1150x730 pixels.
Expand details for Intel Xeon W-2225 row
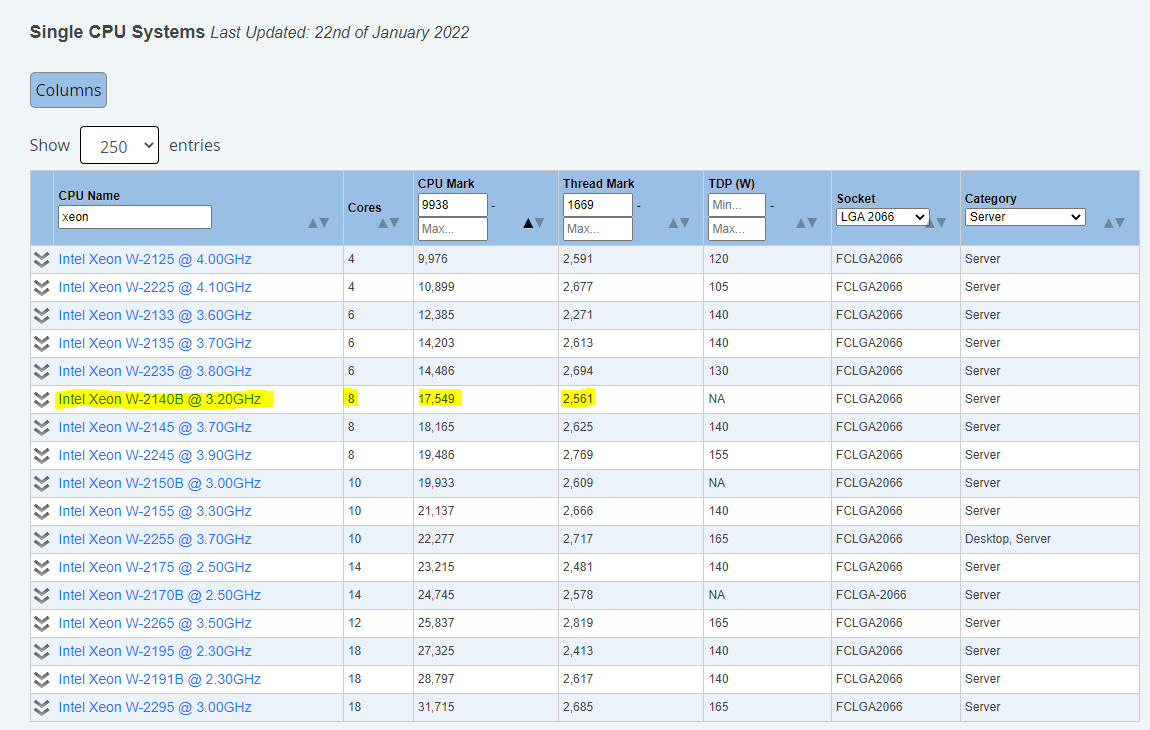41,288
